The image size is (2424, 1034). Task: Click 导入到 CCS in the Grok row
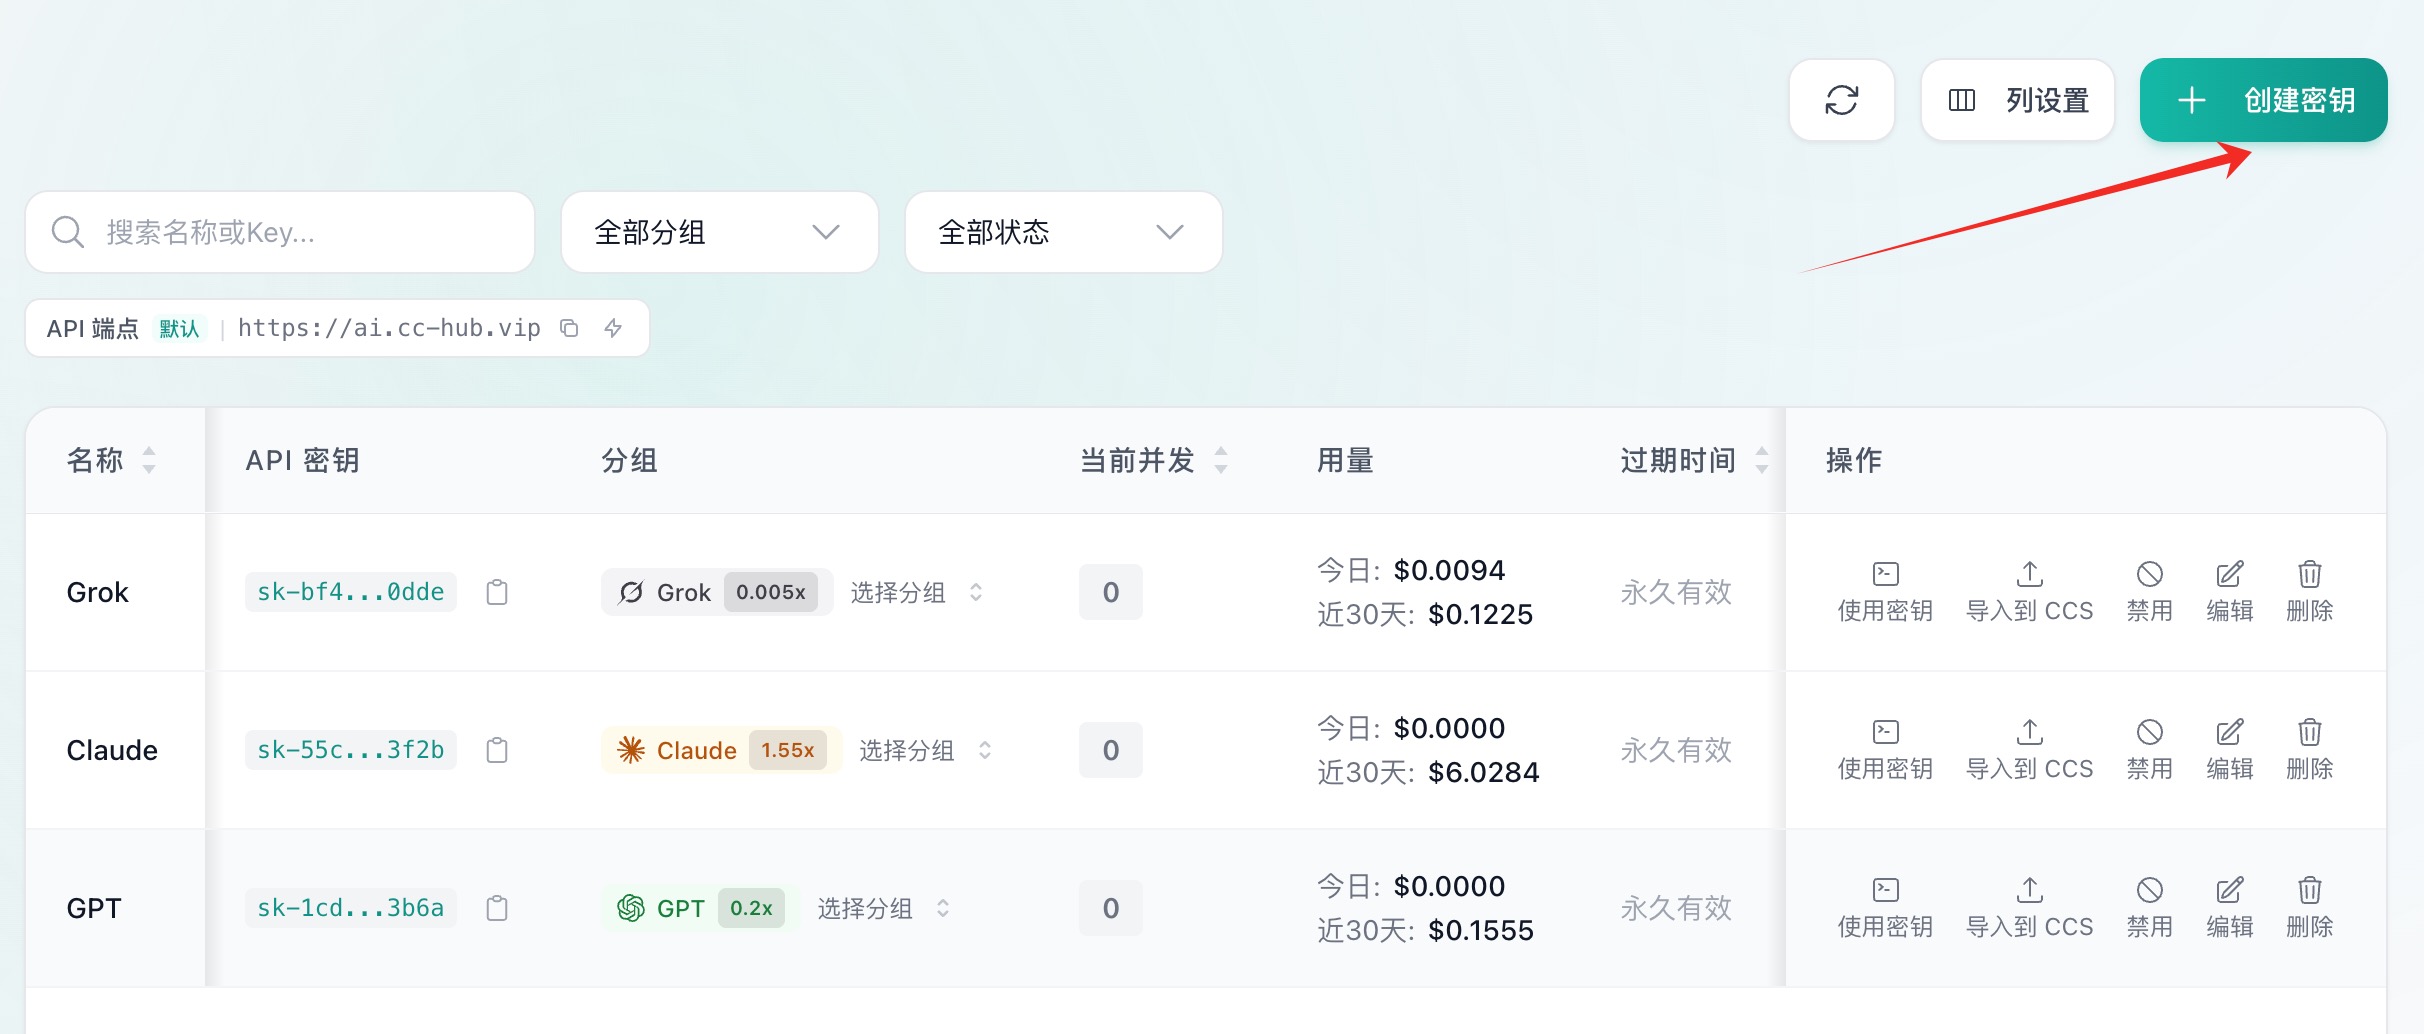(2029, 592)
